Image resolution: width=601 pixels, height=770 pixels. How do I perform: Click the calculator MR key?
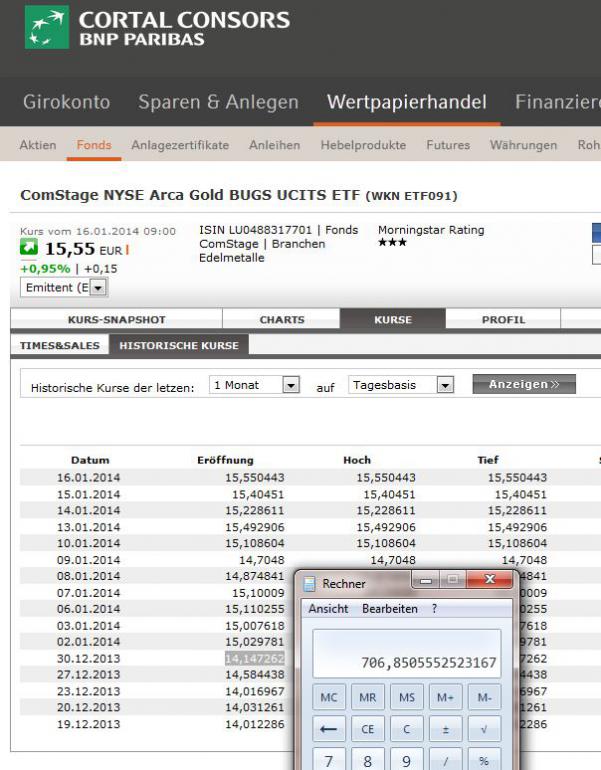click(x=367, y=697)
